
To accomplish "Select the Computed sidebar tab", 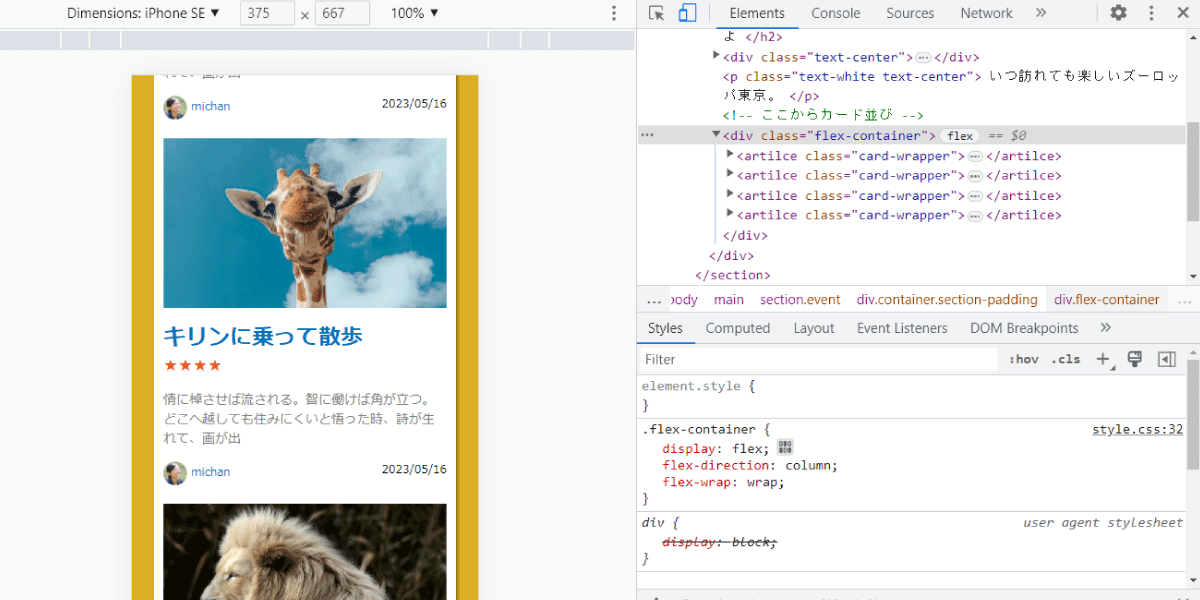I will (x=738, y=328).
